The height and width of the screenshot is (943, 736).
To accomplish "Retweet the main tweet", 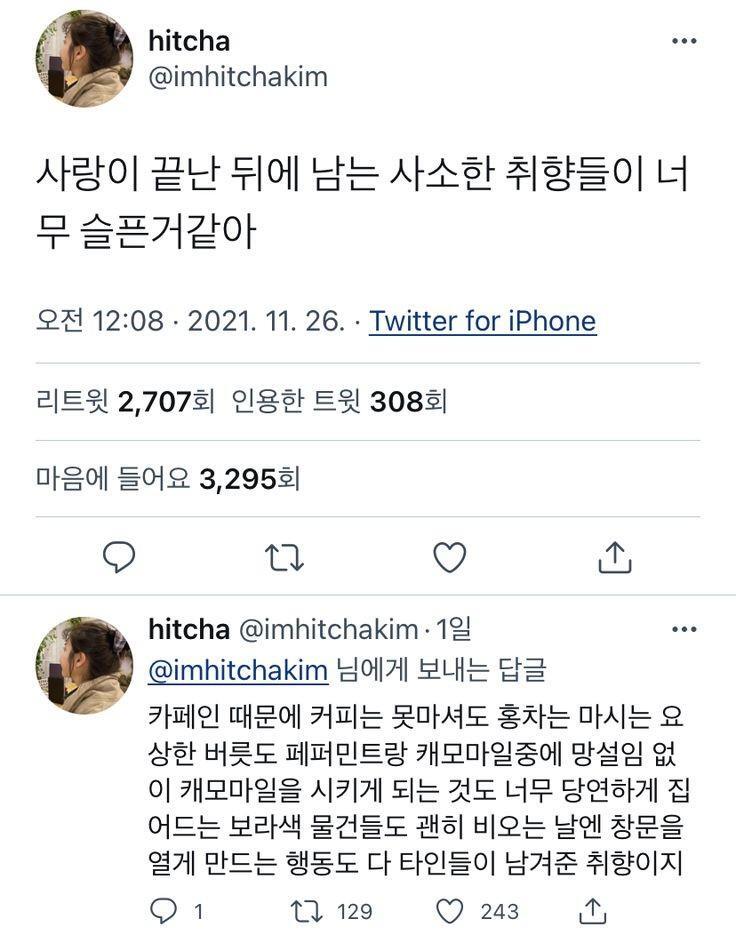I will 285,557.
